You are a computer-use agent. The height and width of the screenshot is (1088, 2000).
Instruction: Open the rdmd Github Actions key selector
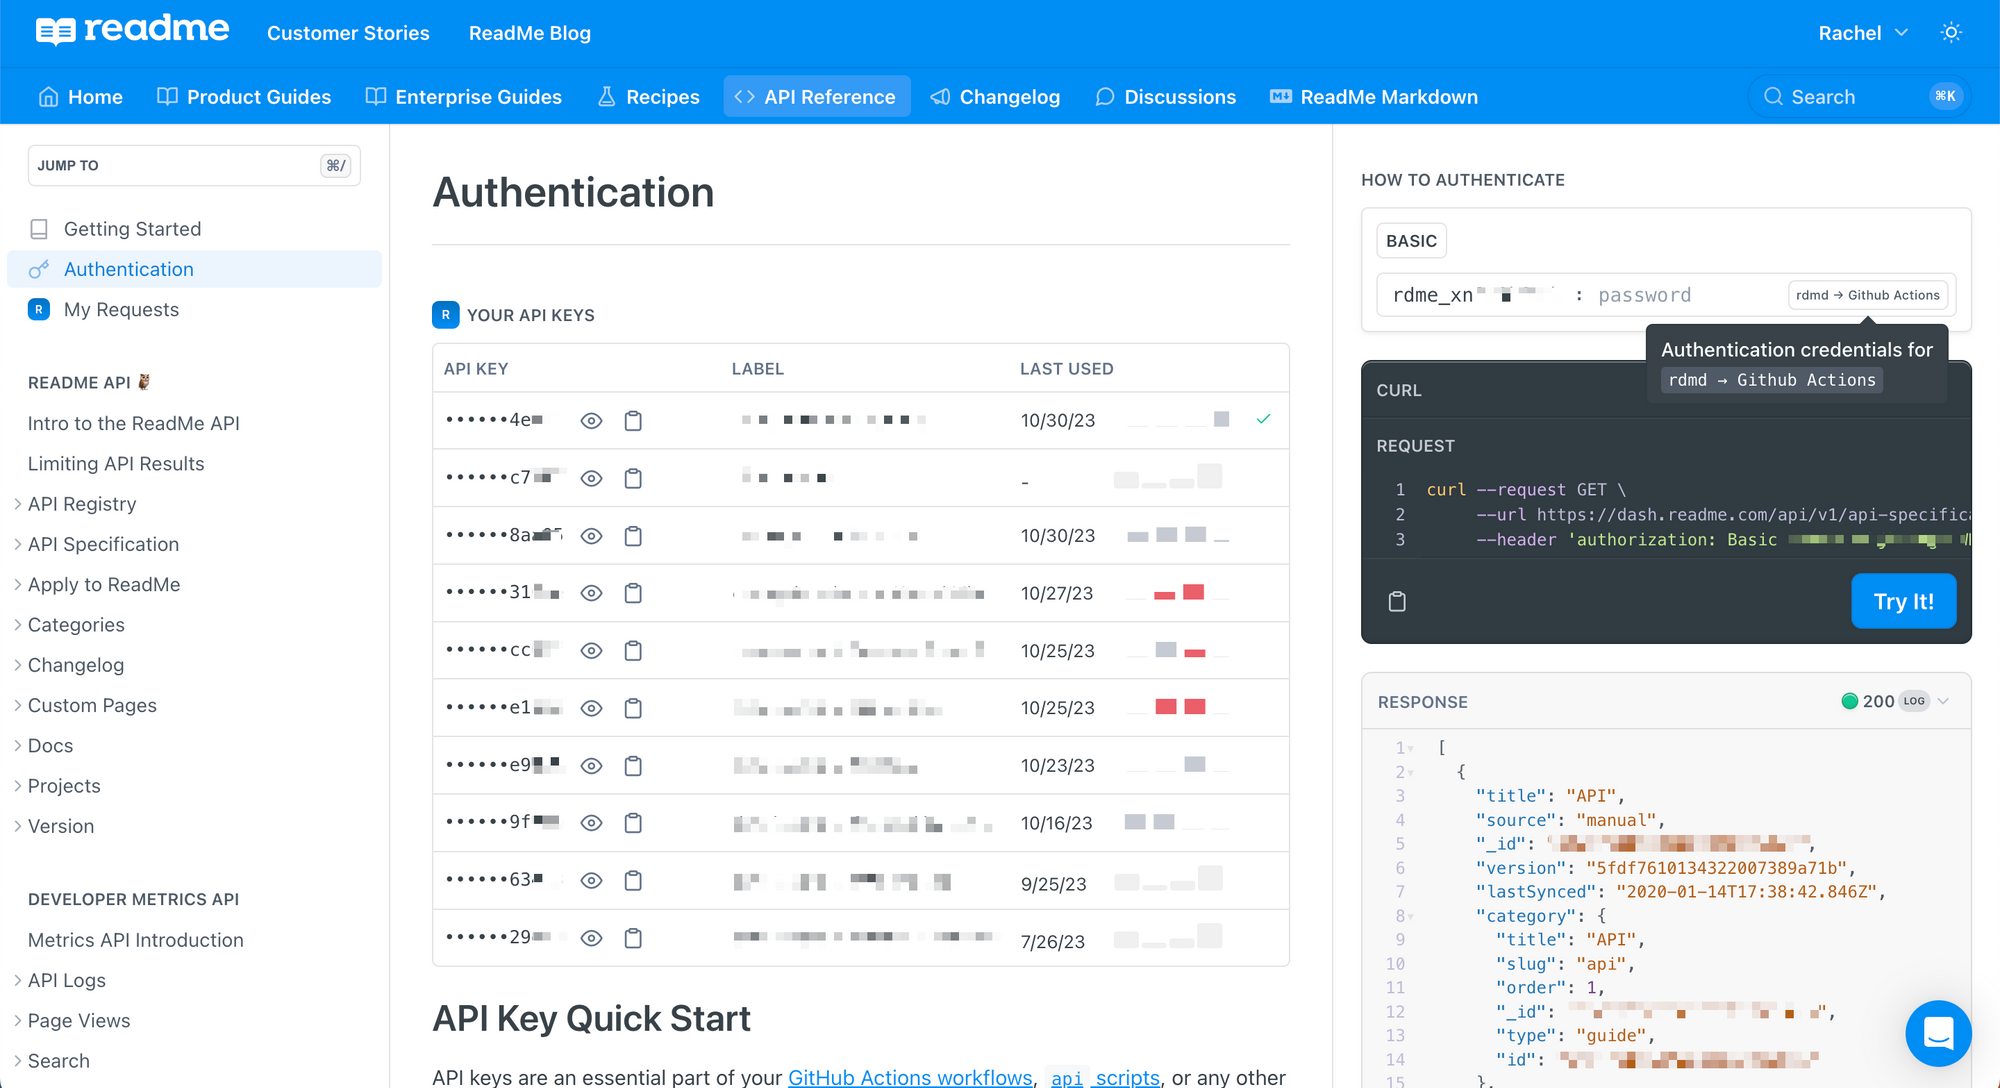1868,295
